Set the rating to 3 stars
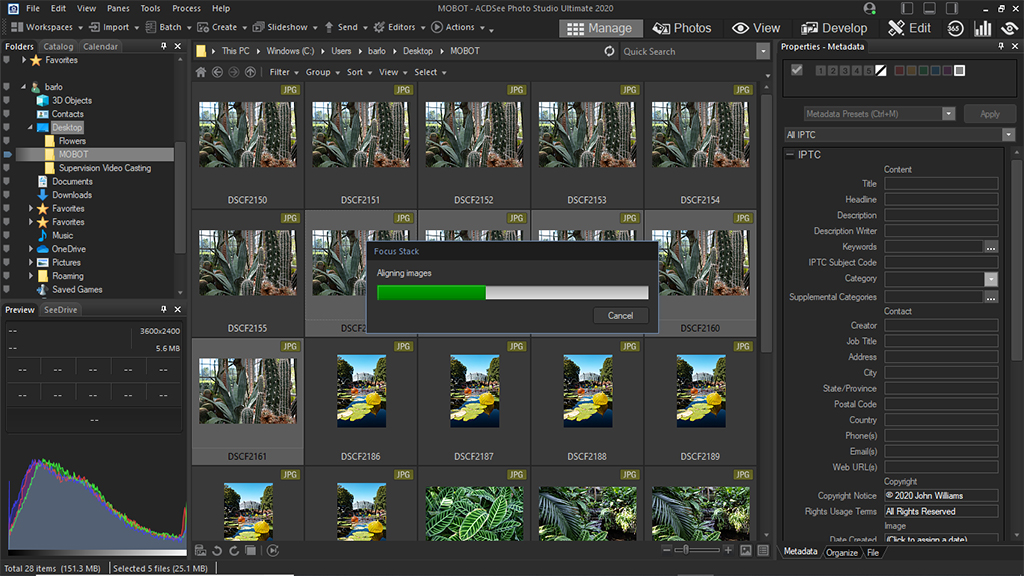This screenshot has height=576, width=1024. 845,70
